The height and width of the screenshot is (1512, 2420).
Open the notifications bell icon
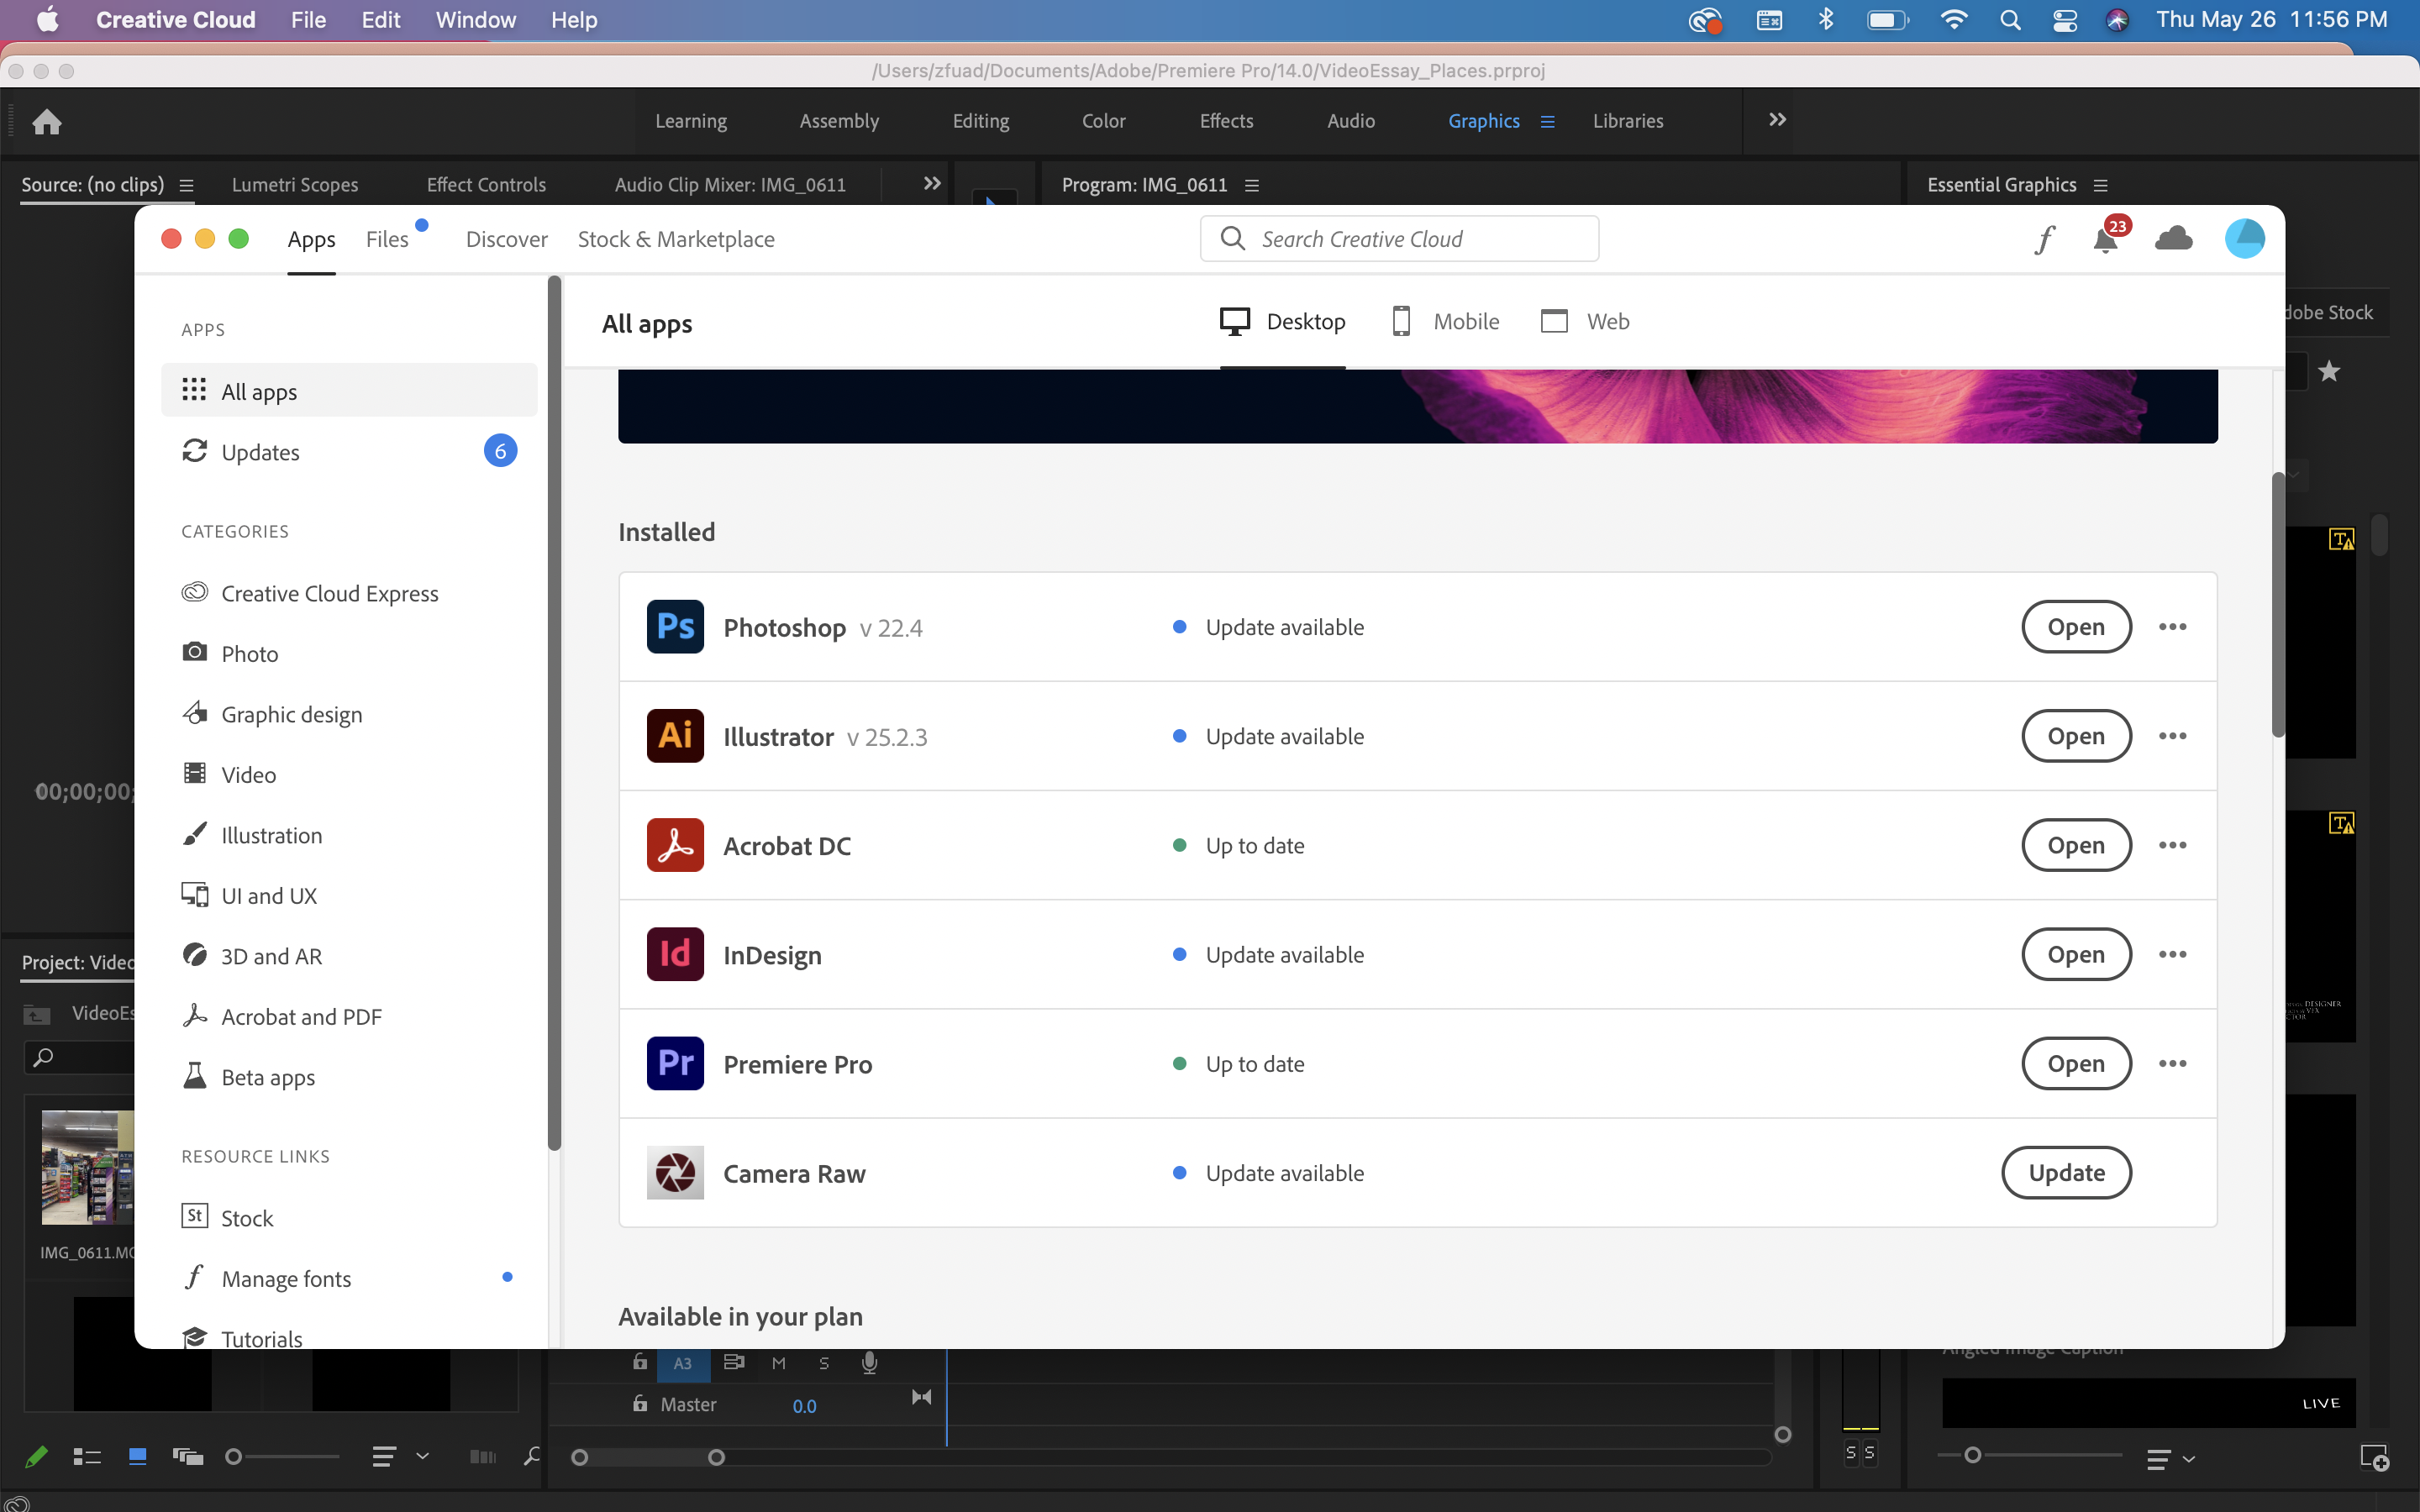[2105, 240]
